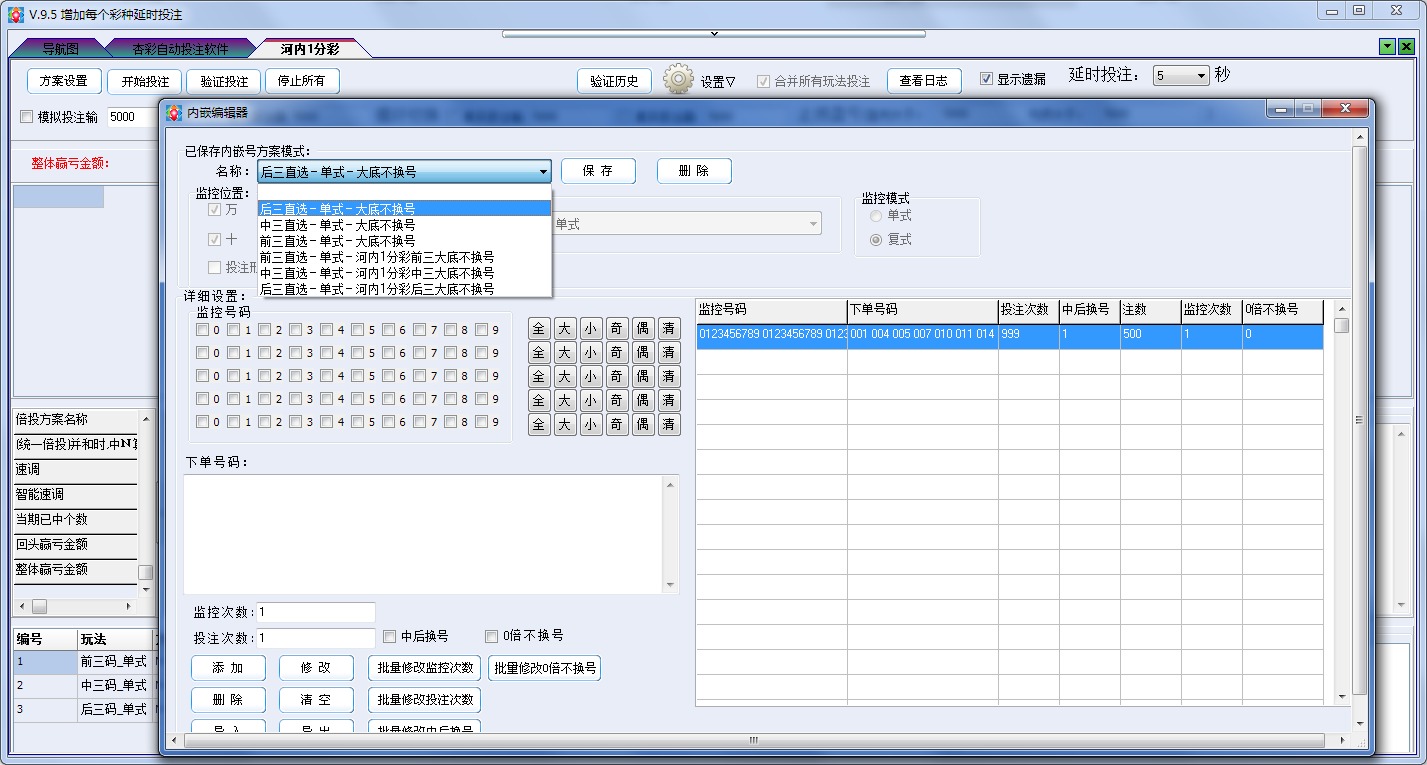Viewport: 1427px width, 765px height.
Task: Click the gear settings icon
Action: (678, 80)
